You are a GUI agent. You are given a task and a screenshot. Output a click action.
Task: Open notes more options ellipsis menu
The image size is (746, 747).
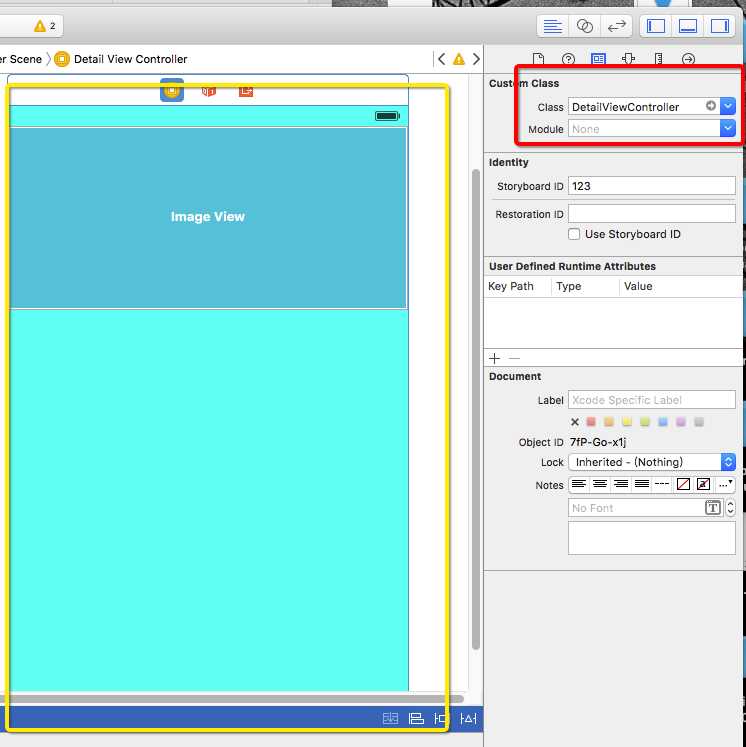[725, 484]
